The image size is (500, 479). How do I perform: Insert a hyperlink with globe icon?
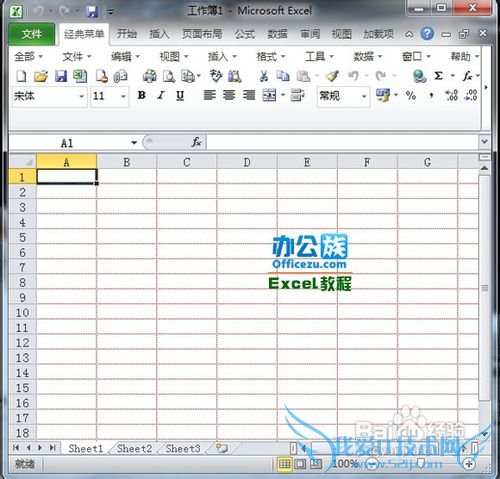(x=419, y=76)
